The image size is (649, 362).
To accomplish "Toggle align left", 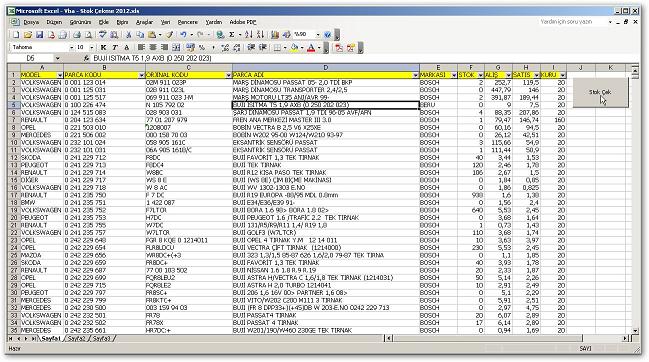I will tap(141, 48).
